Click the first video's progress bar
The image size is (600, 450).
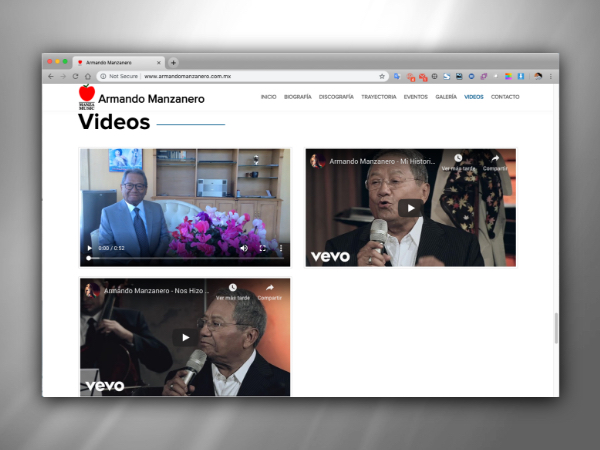coord(186,258)
